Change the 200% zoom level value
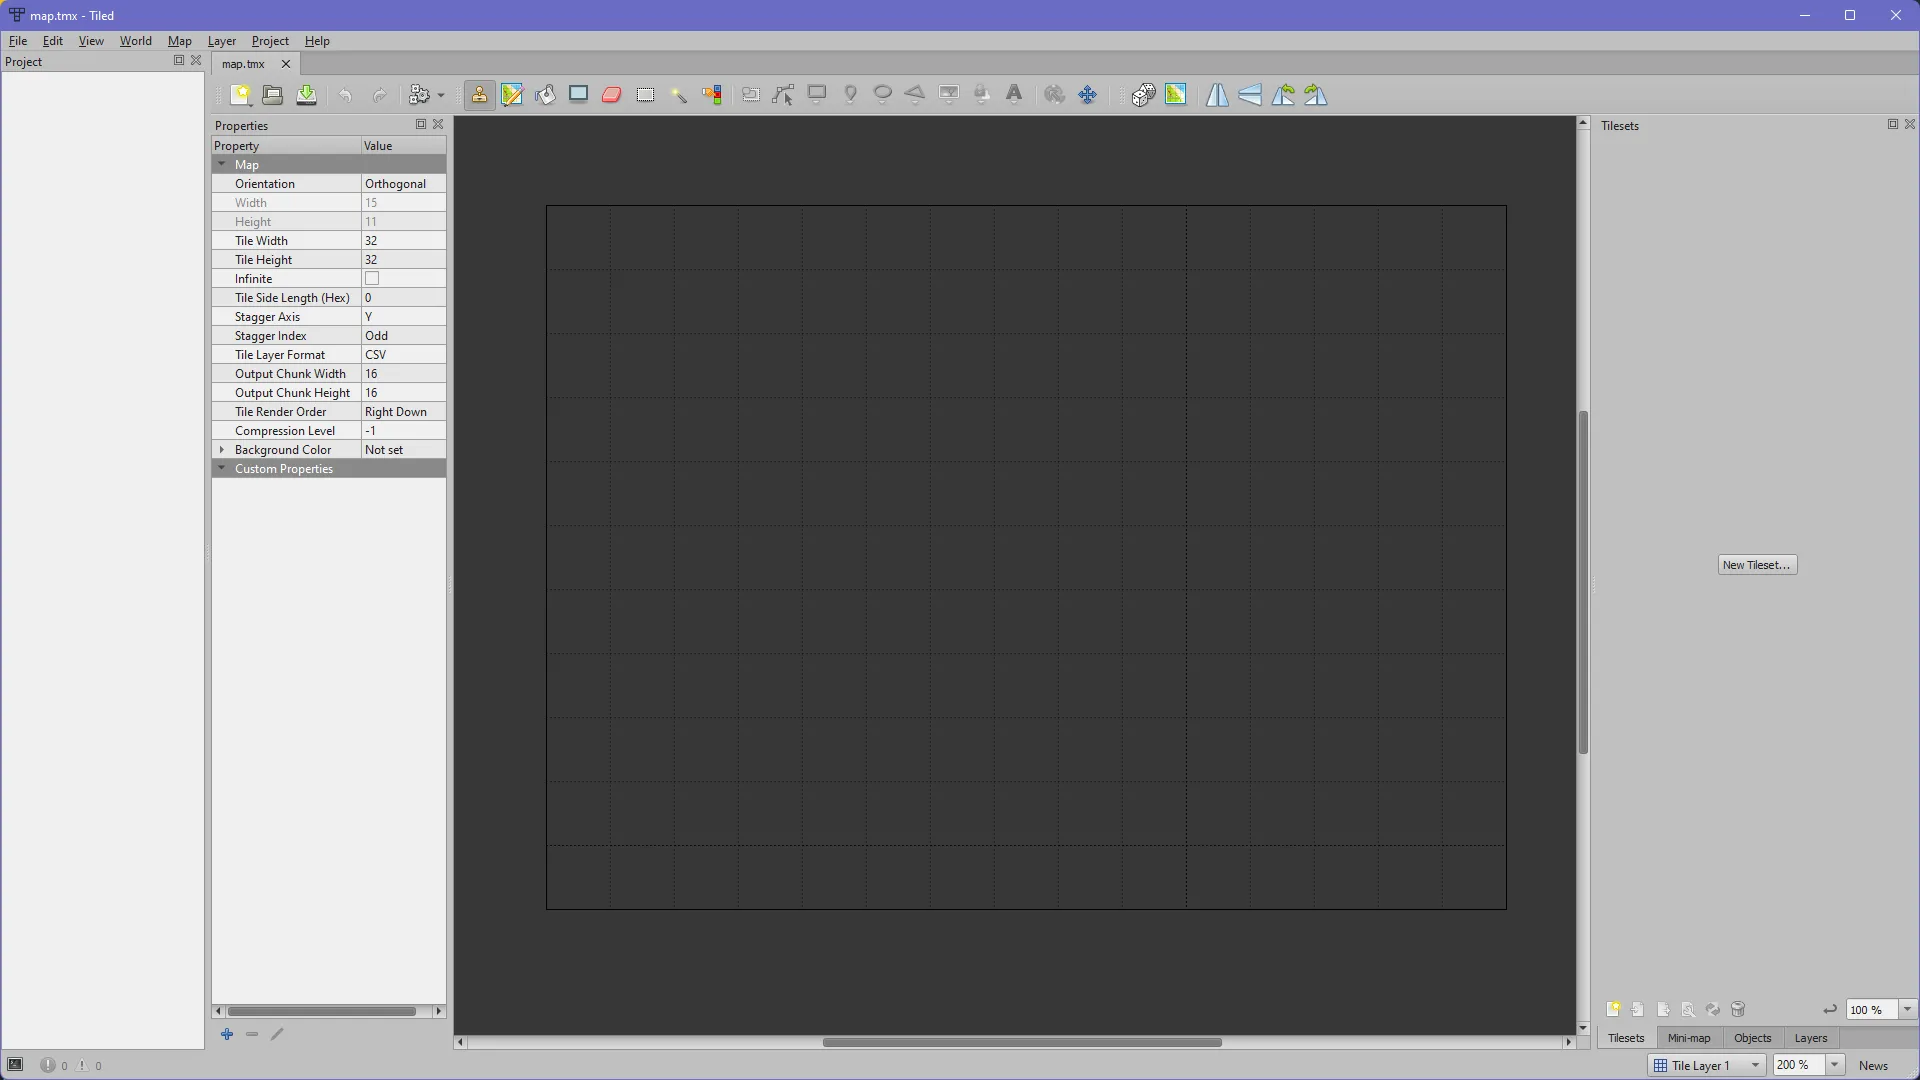Viewport: 1920px width, 1080px height. pos(1798,1065)
